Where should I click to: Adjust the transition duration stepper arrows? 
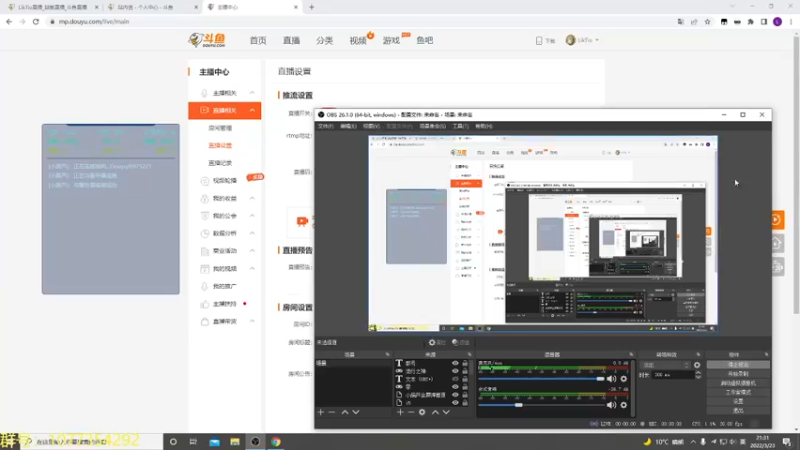(x=698, y=375)
